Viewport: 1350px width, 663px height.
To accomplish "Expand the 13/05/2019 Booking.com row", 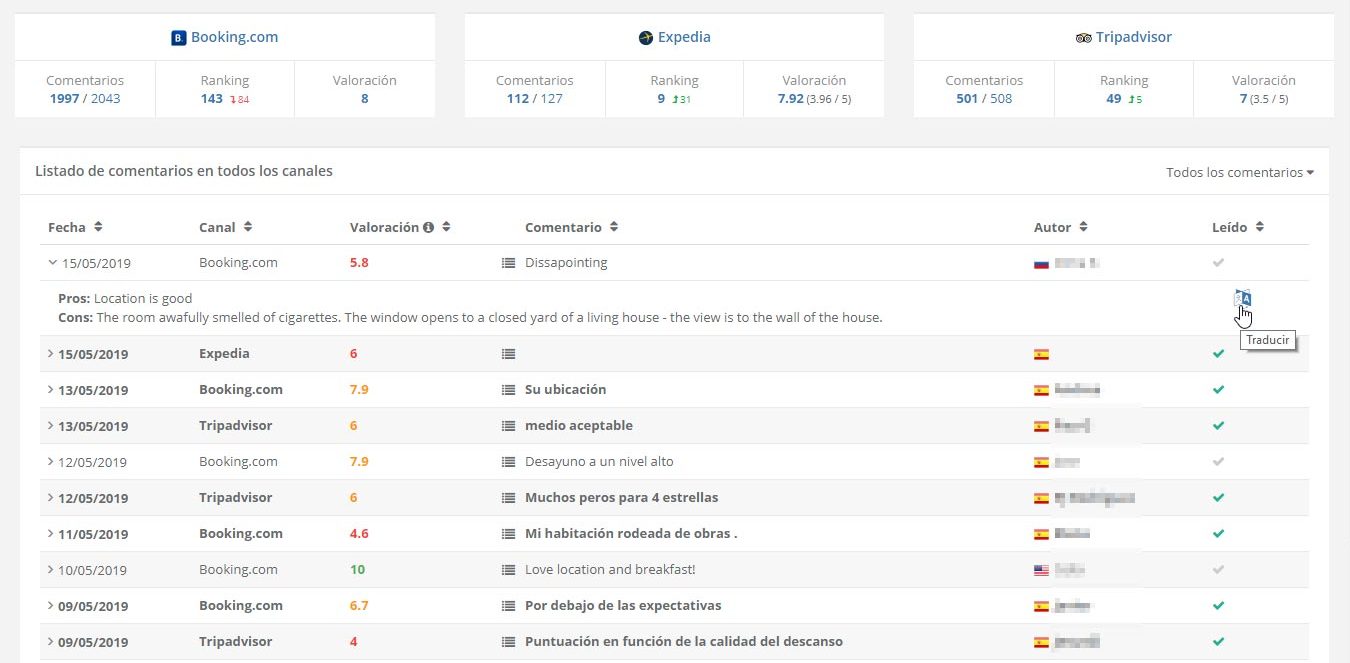I will 52,390.
